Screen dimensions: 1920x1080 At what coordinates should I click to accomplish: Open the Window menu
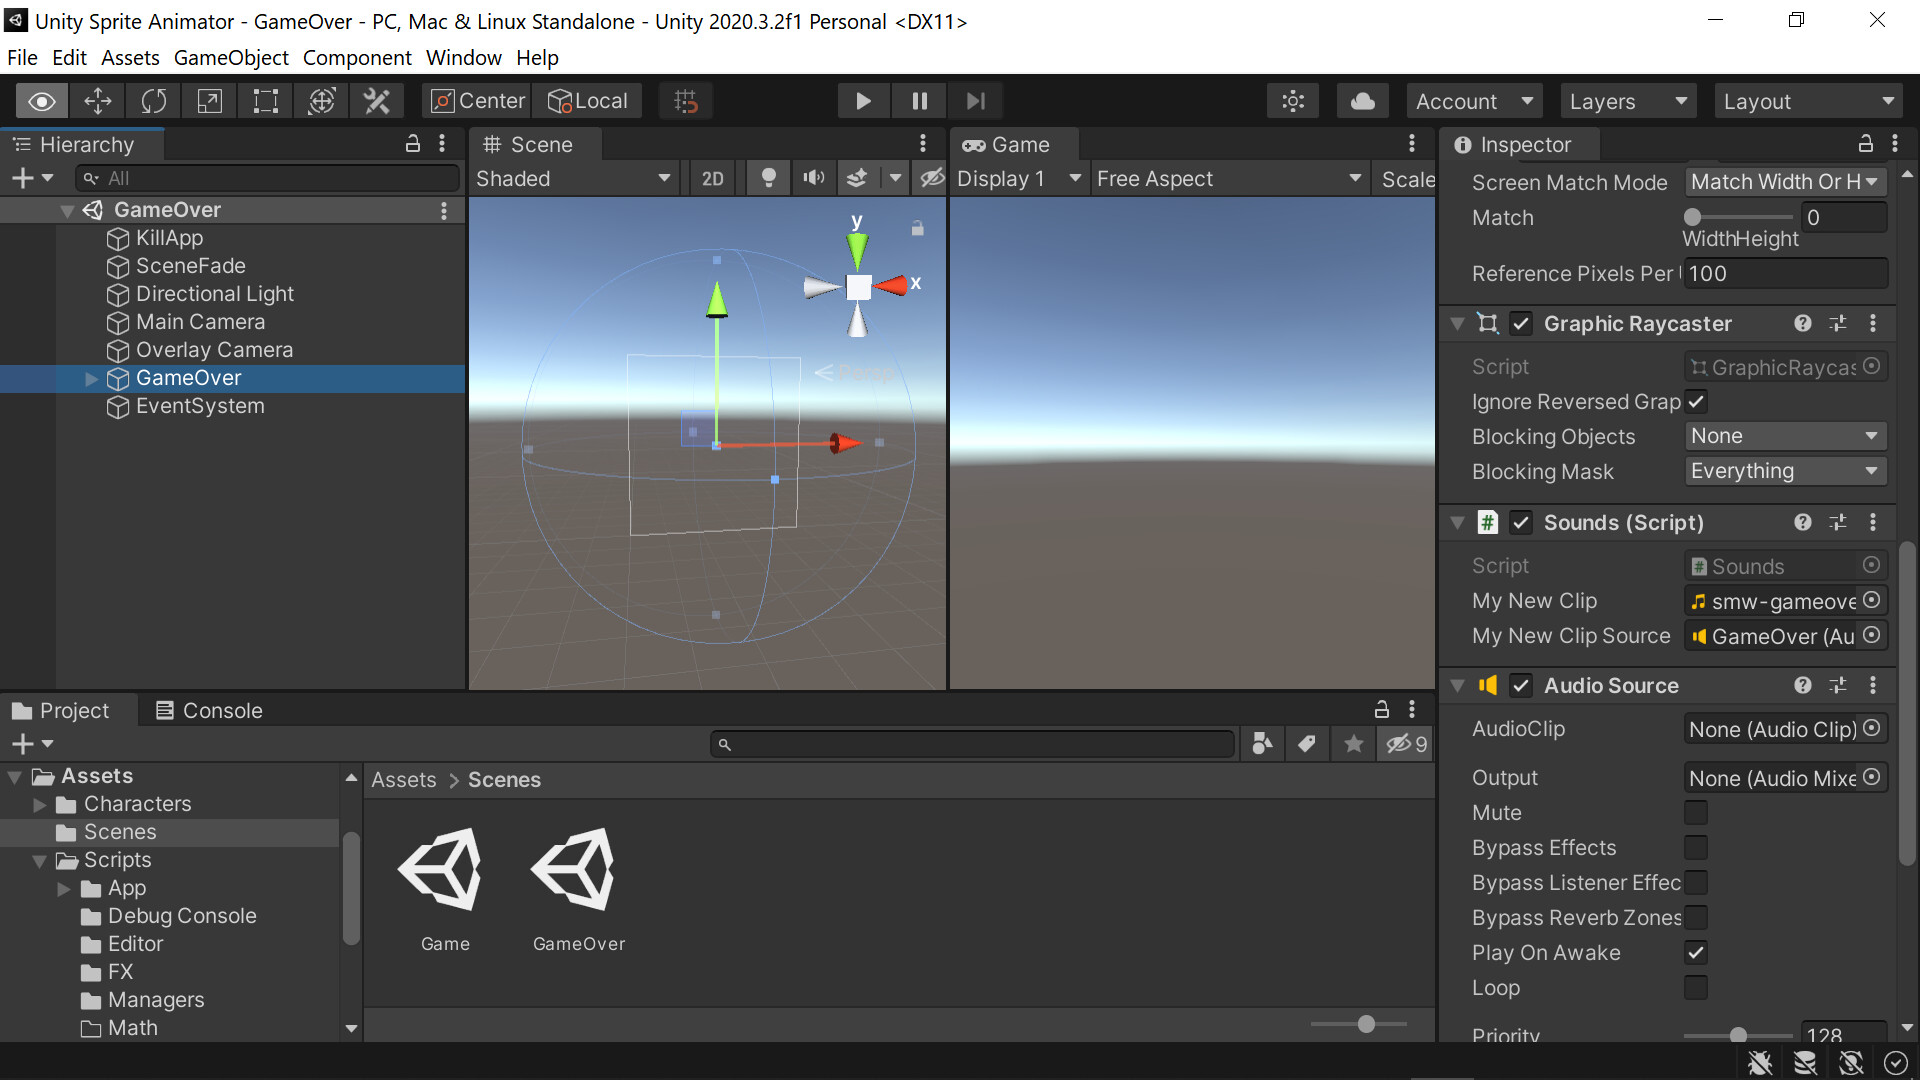pos(463,57)
